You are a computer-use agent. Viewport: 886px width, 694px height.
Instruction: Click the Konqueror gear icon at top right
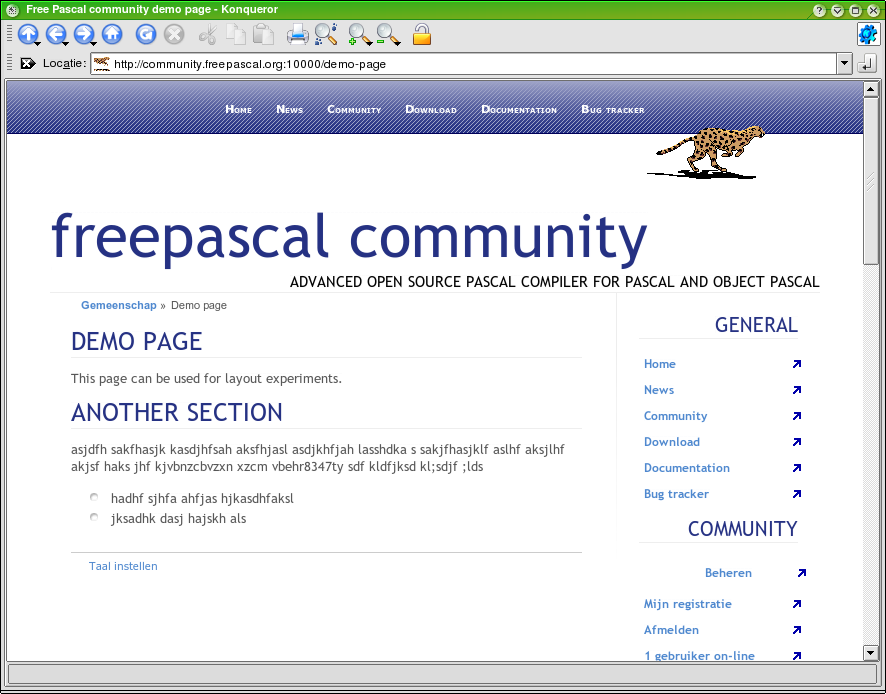tap(867, 34)
